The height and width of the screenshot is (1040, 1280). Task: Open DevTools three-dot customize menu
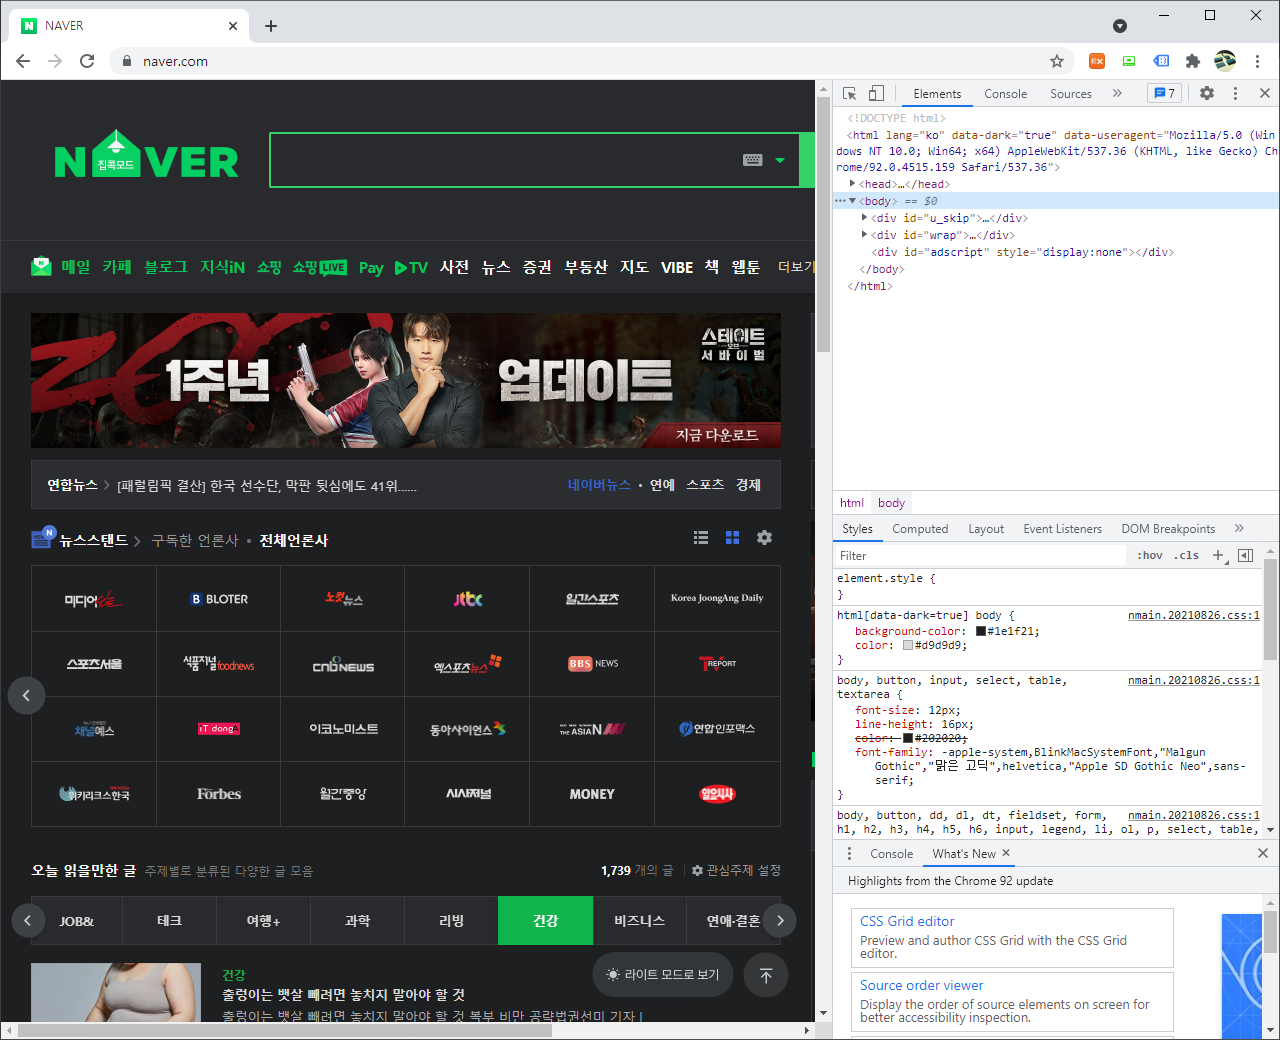(x=1236, y=93)
